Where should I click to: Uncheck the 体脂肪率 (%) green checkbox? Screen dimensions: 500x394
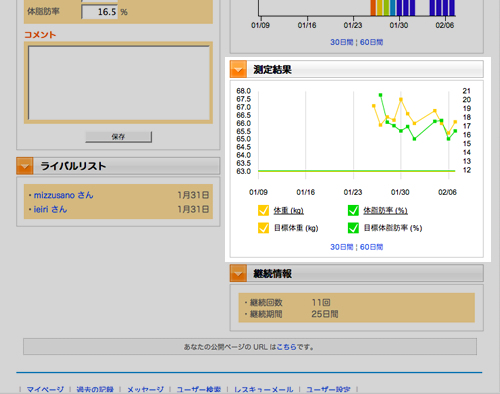click(353, 211)
